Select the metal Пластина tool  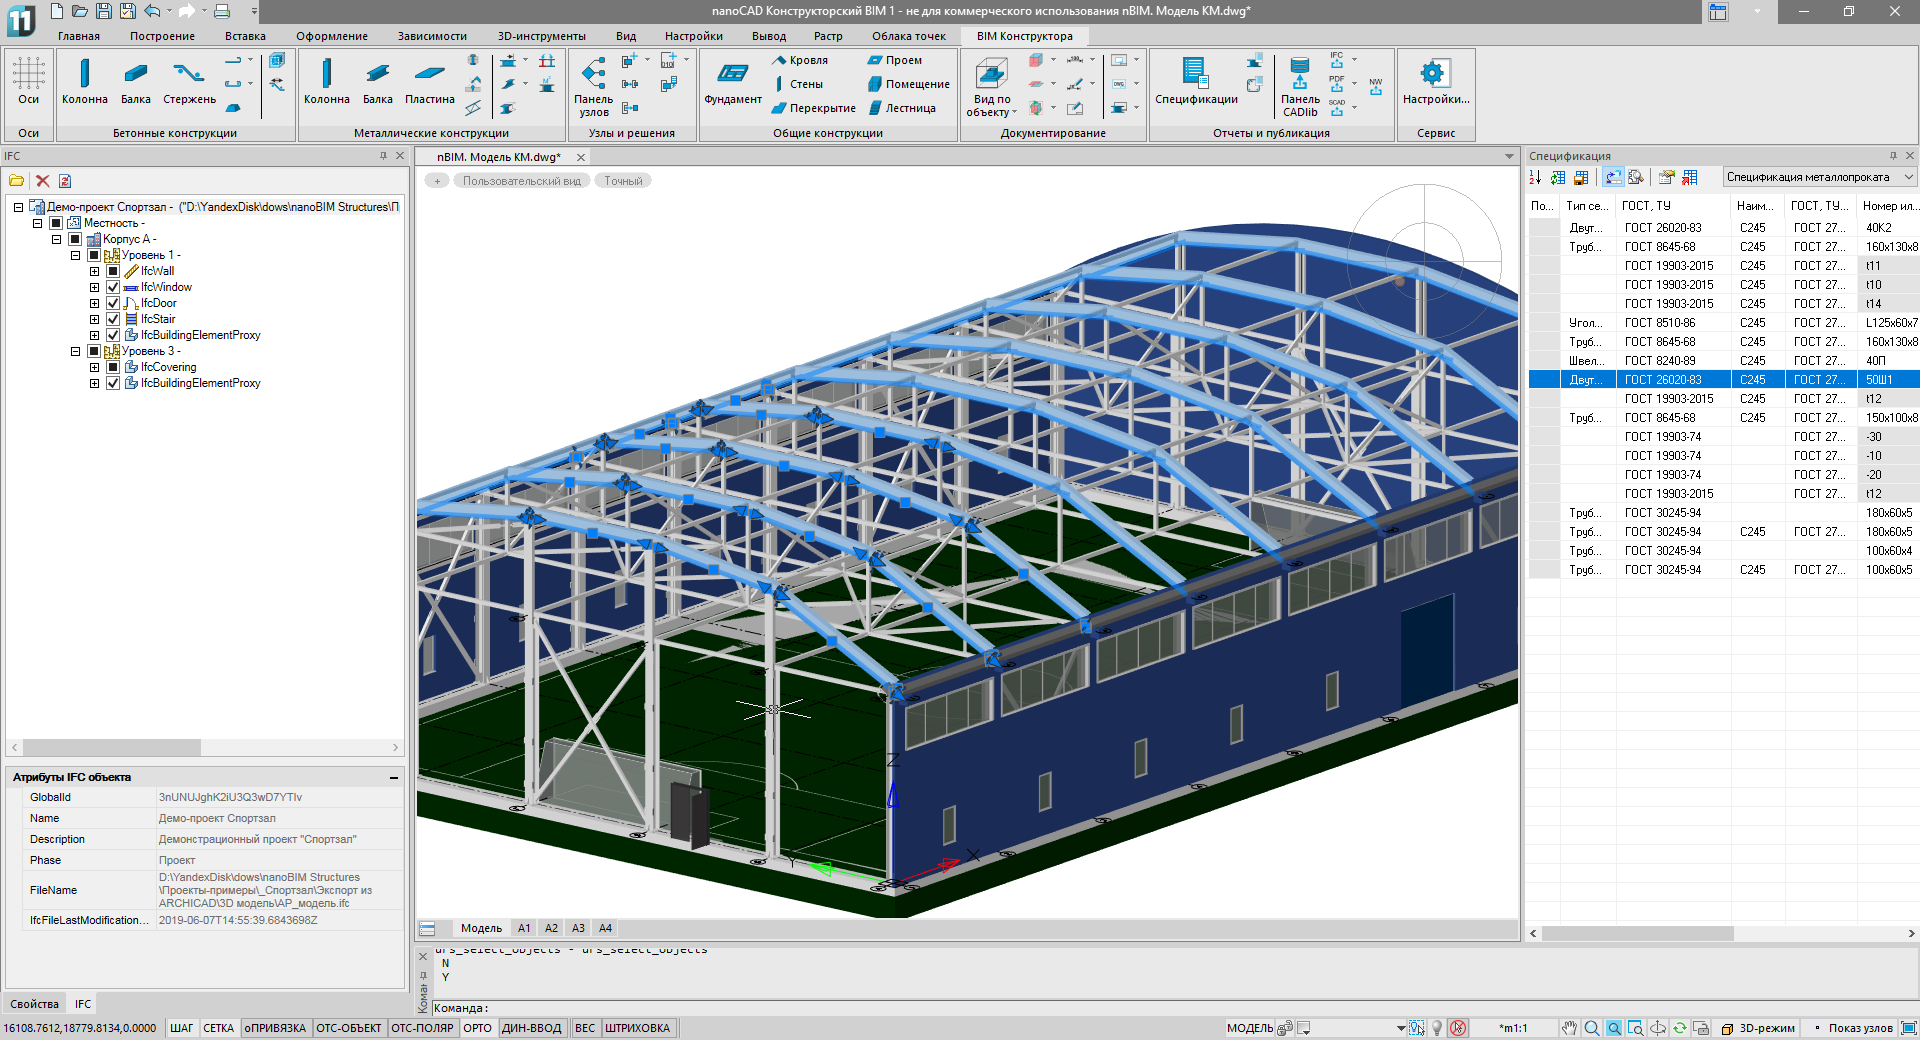[x=429, y=81]
